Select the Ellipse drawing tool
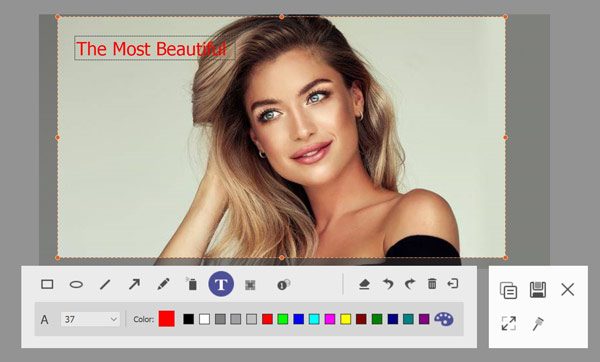Viewport: 600px width, 362px height. (x=76, y=284)
